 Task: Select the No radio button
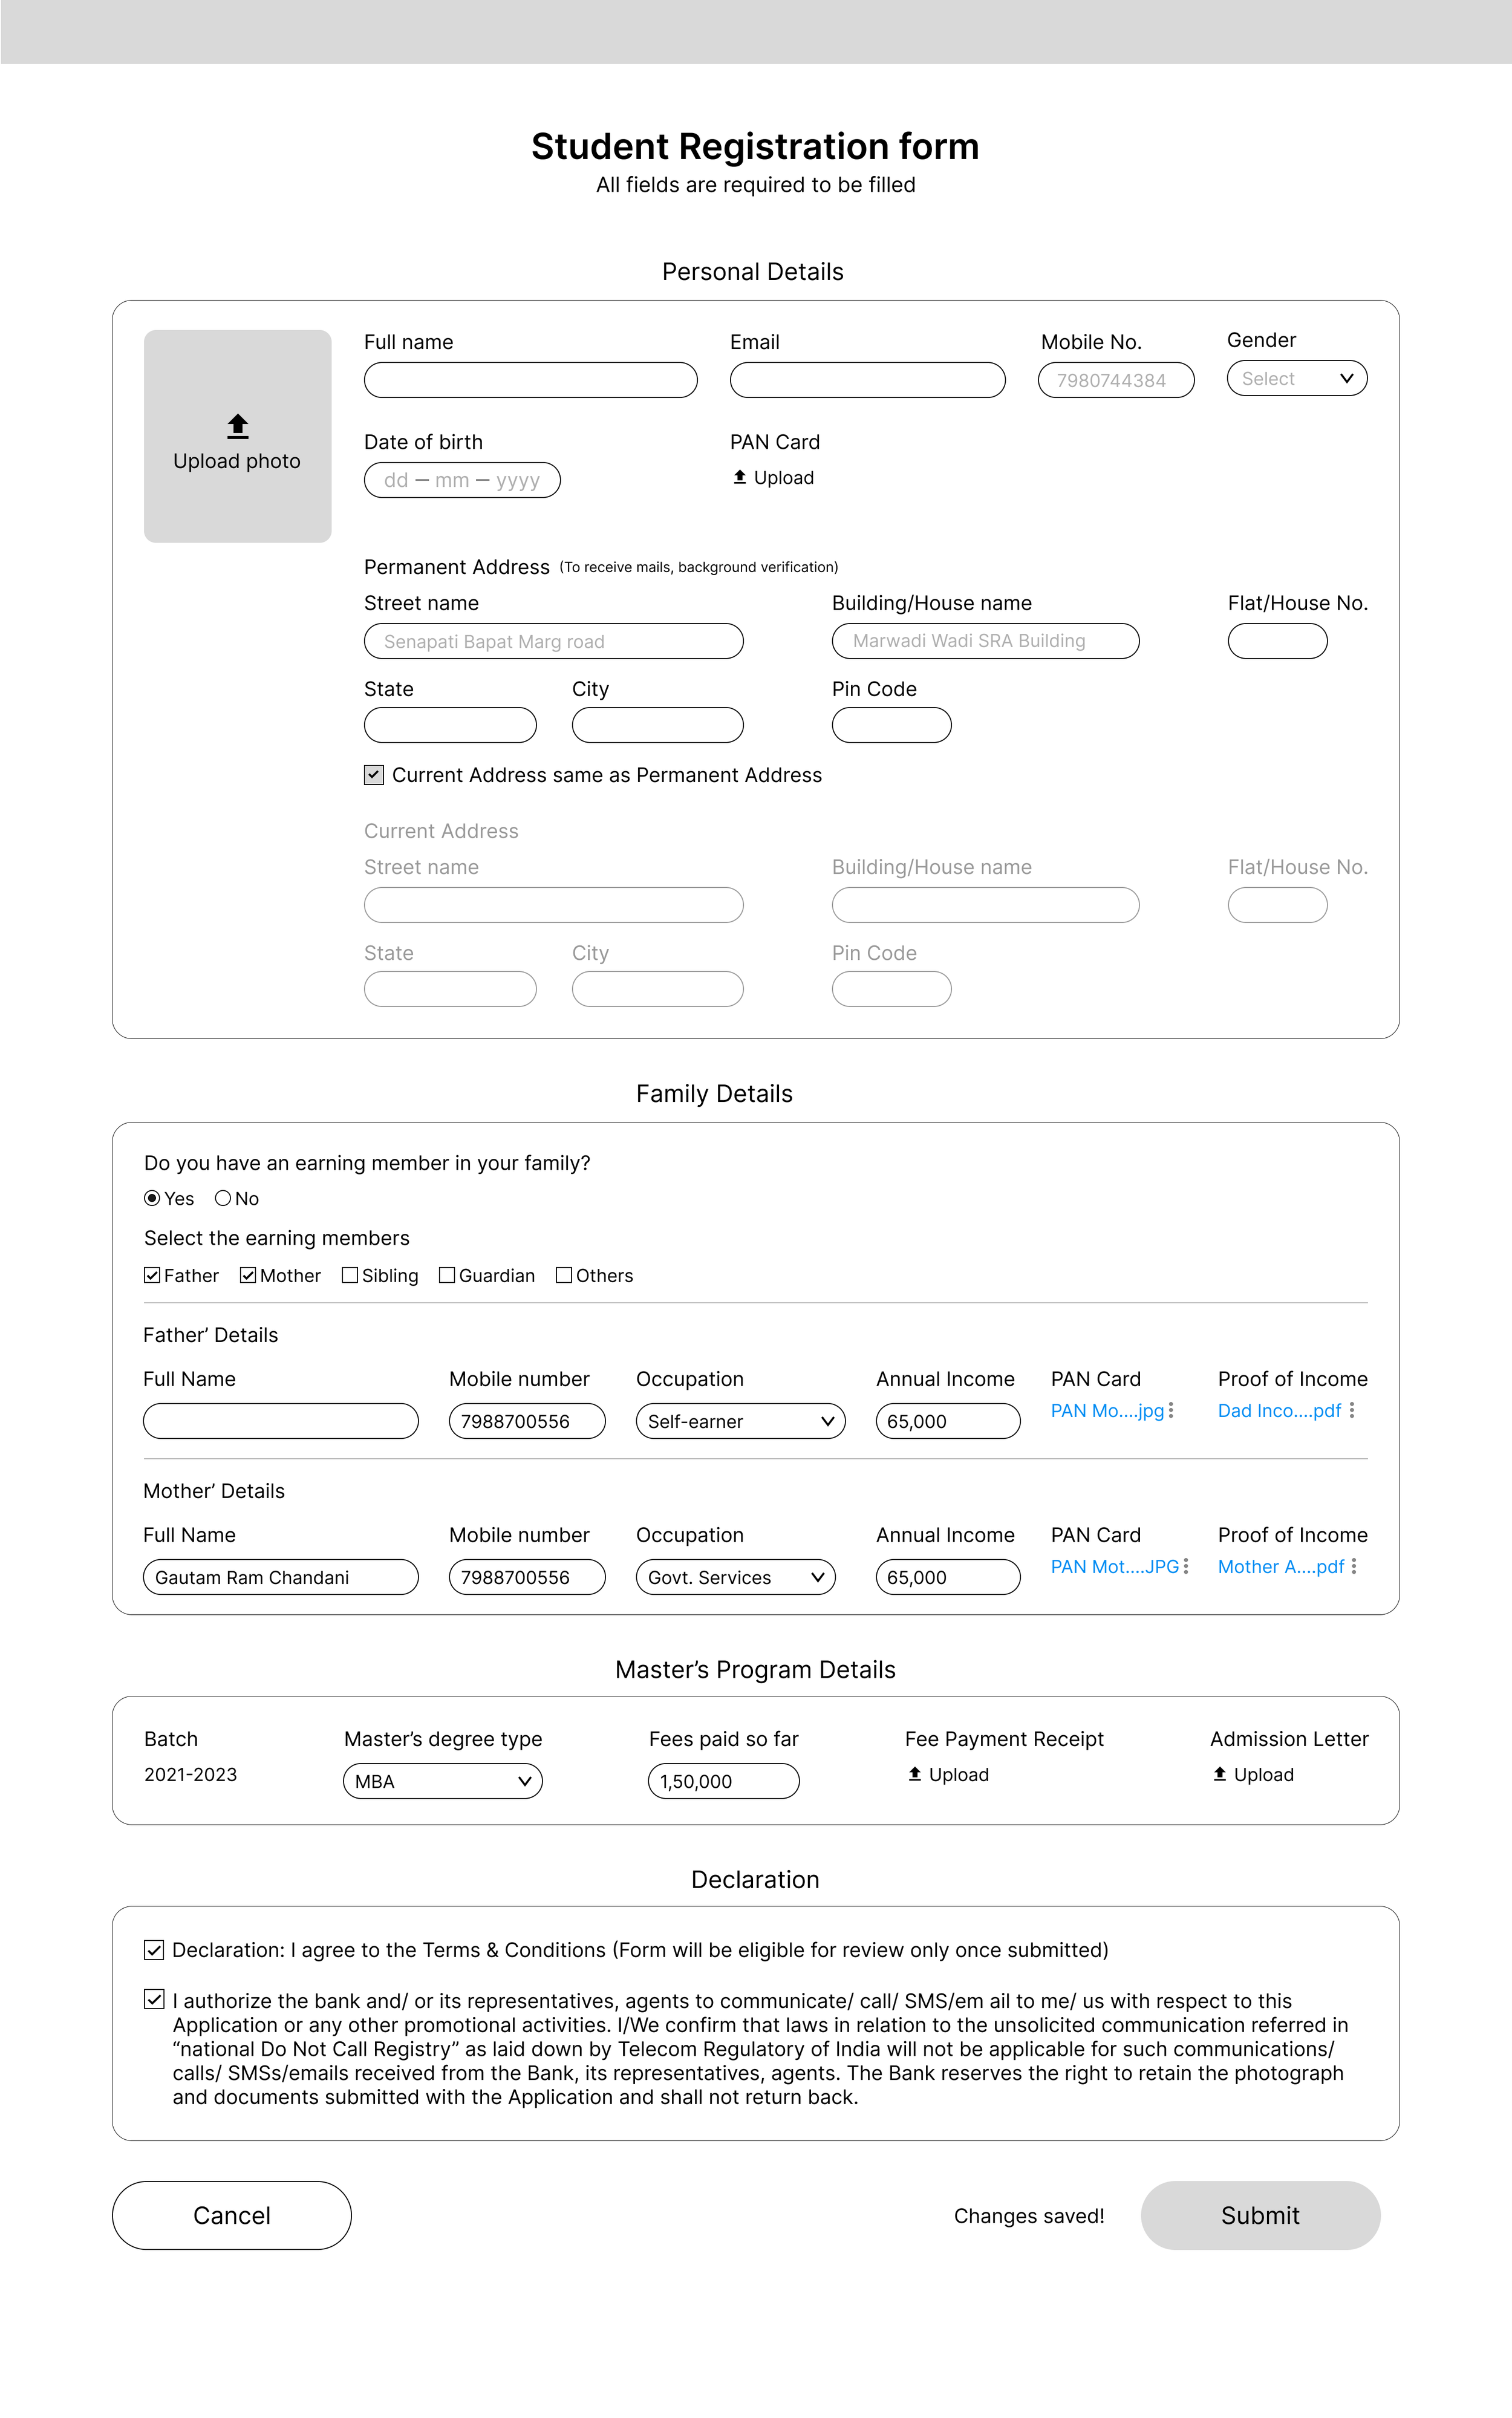[x=223, y=1198]
